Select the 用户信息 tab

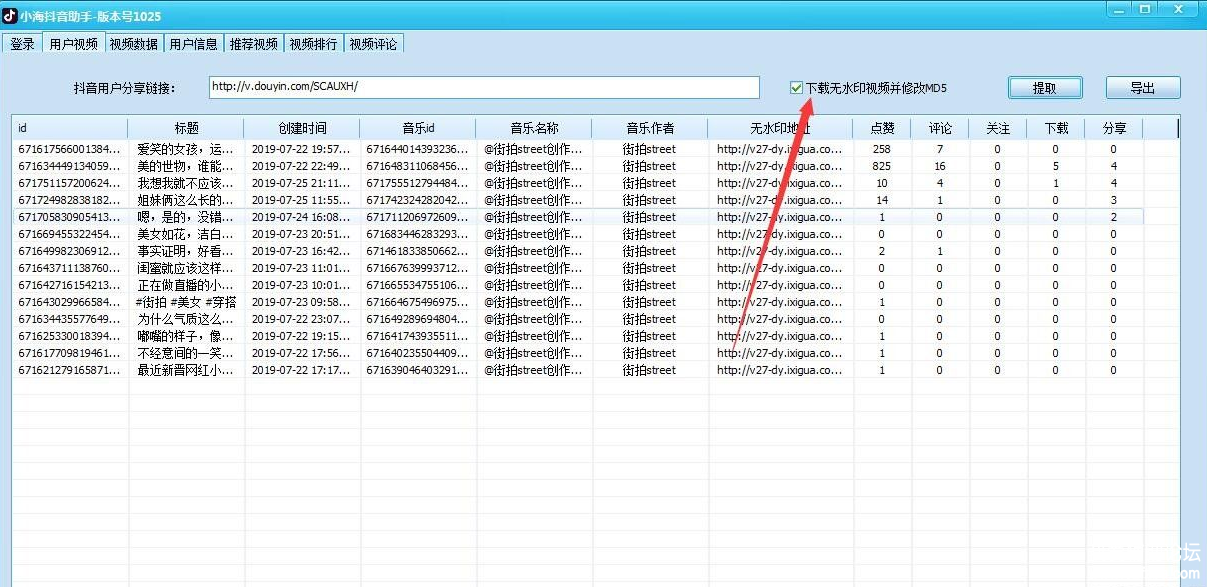click(x=193, y=44)
